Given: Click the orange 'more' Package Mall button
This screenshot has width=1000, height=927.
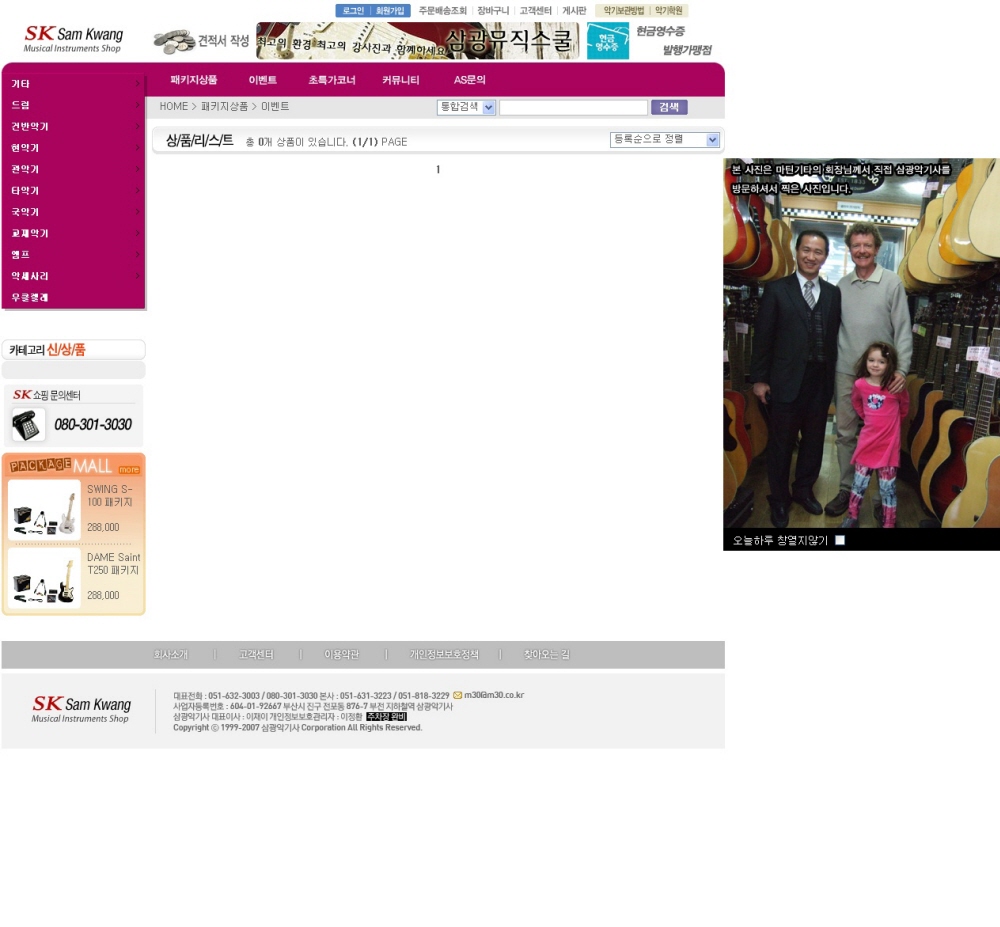Looking at the screenshot, I should click(129, 469).
